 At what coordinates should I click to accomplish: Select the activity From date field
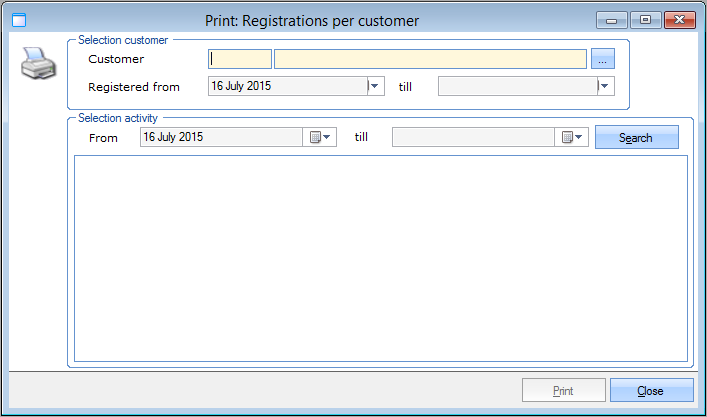coord(221,137)
